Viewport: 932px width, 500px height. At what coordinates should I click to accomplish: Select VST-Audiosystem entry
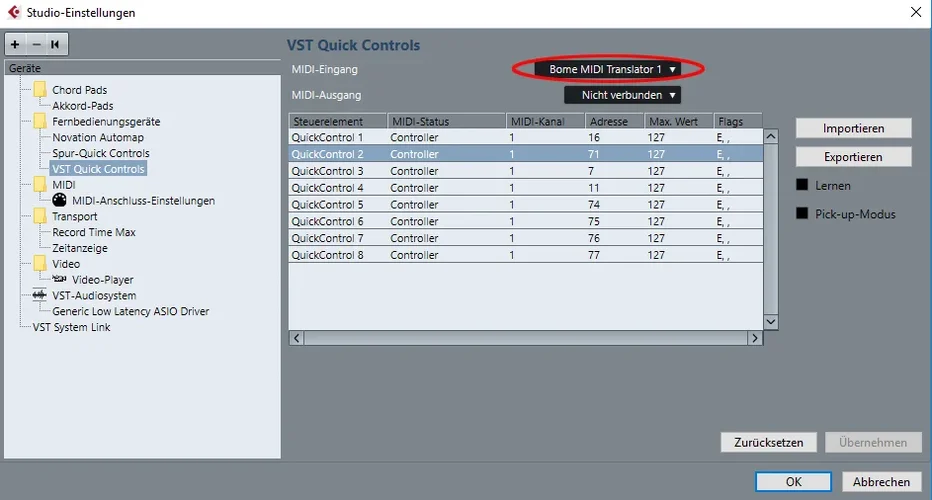tap(94, 295)
